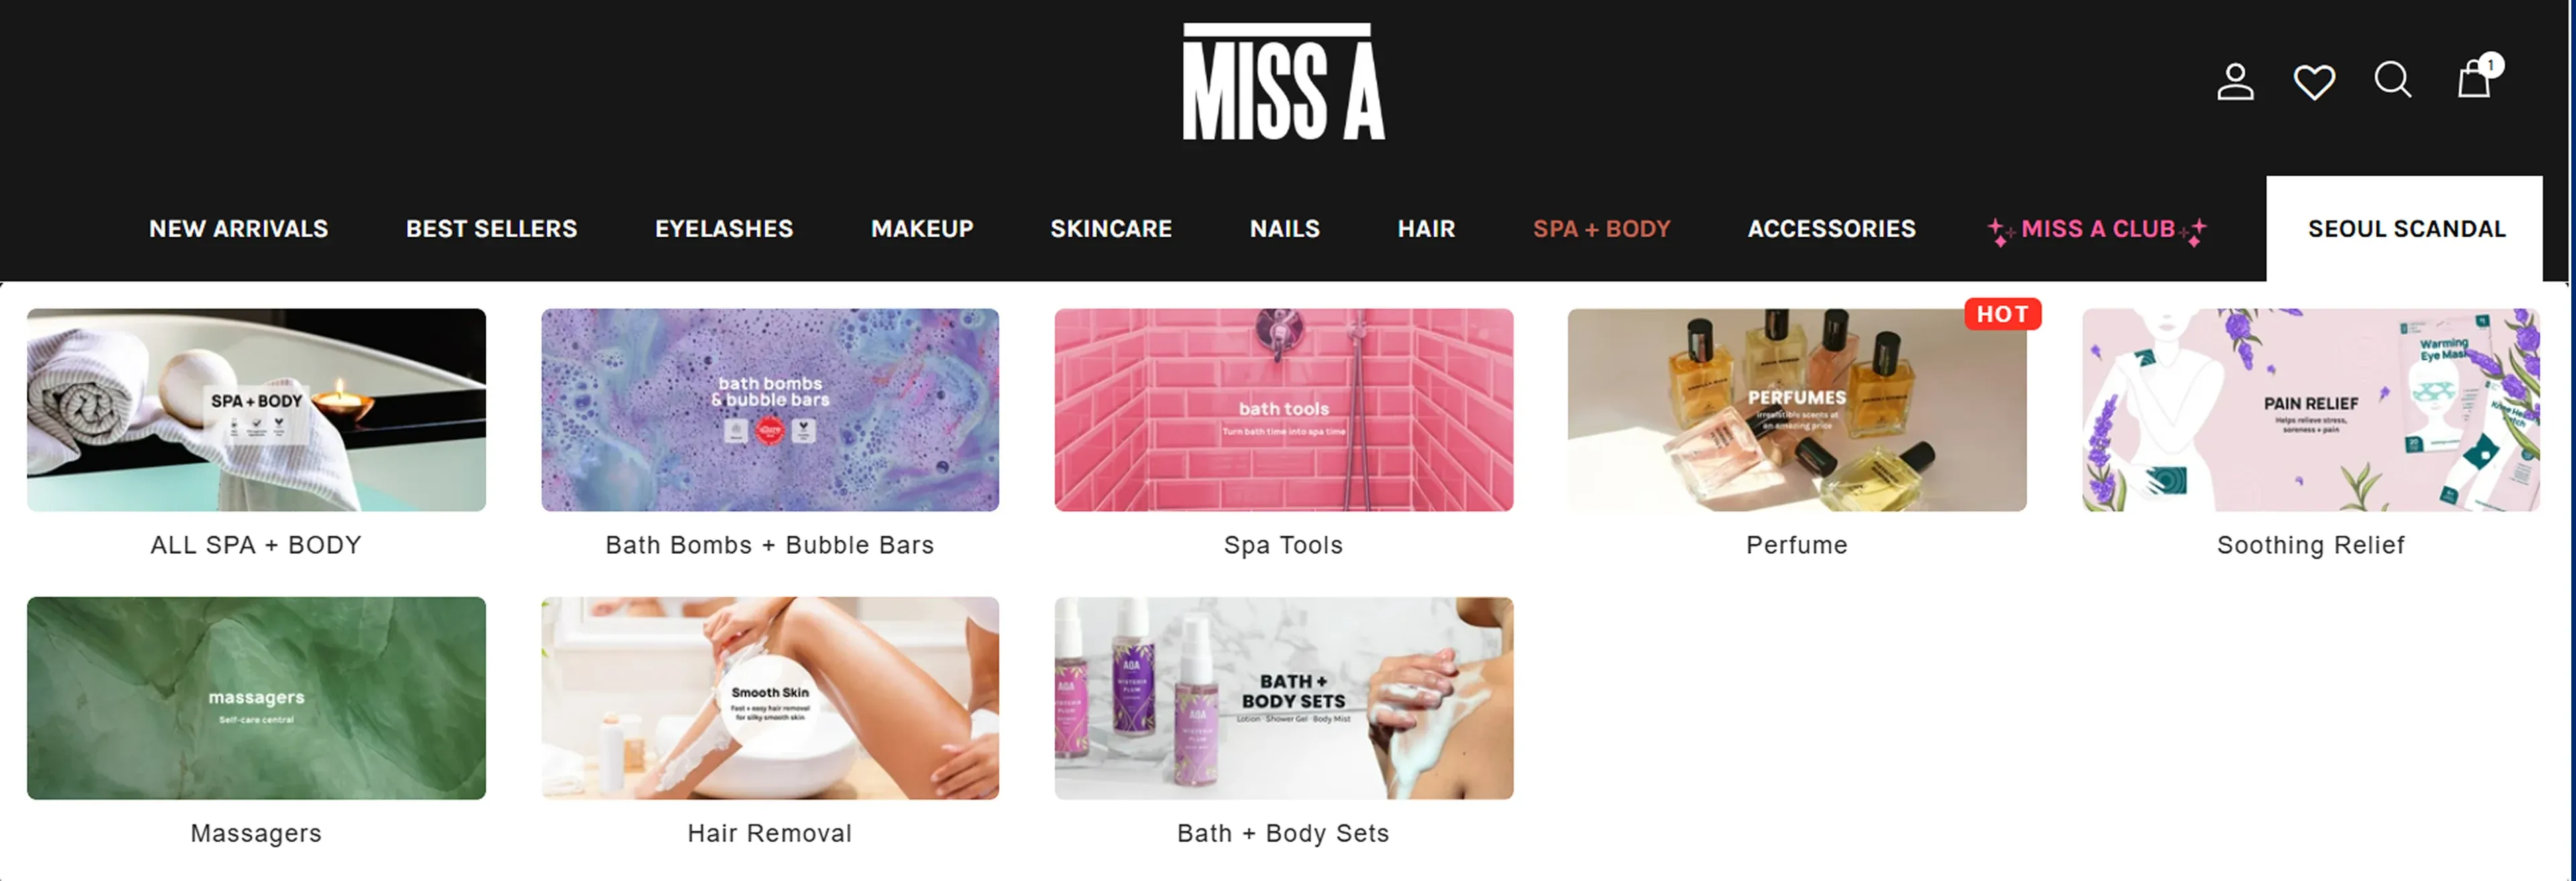Viewport: 2576px width, 881px height.
Task: Open the SEOUL SCANDAL tab
Action: pos(2405,229)
